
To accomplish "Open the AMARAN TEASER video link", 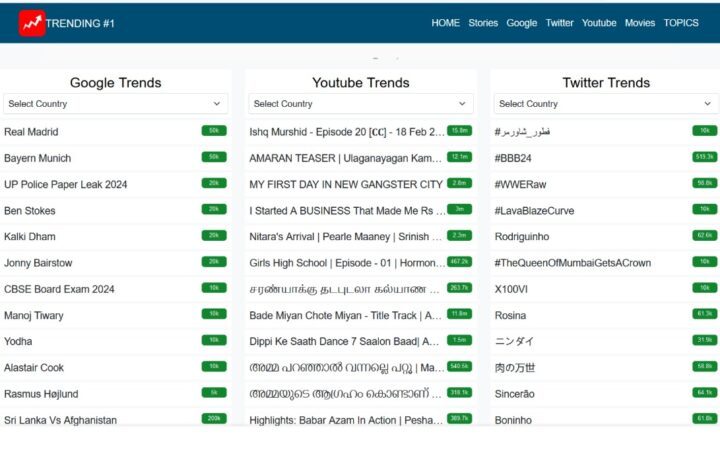I will tap(345, 158).
